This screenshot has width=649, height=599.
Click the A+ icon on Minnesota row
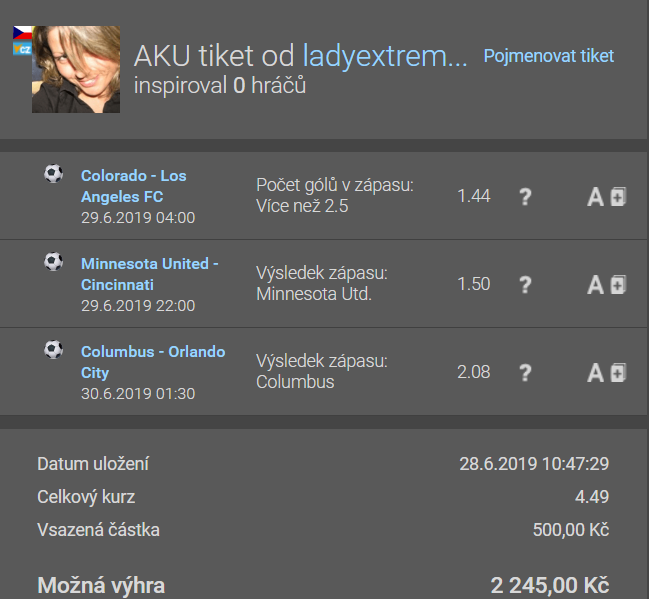(x=606, y=285)
